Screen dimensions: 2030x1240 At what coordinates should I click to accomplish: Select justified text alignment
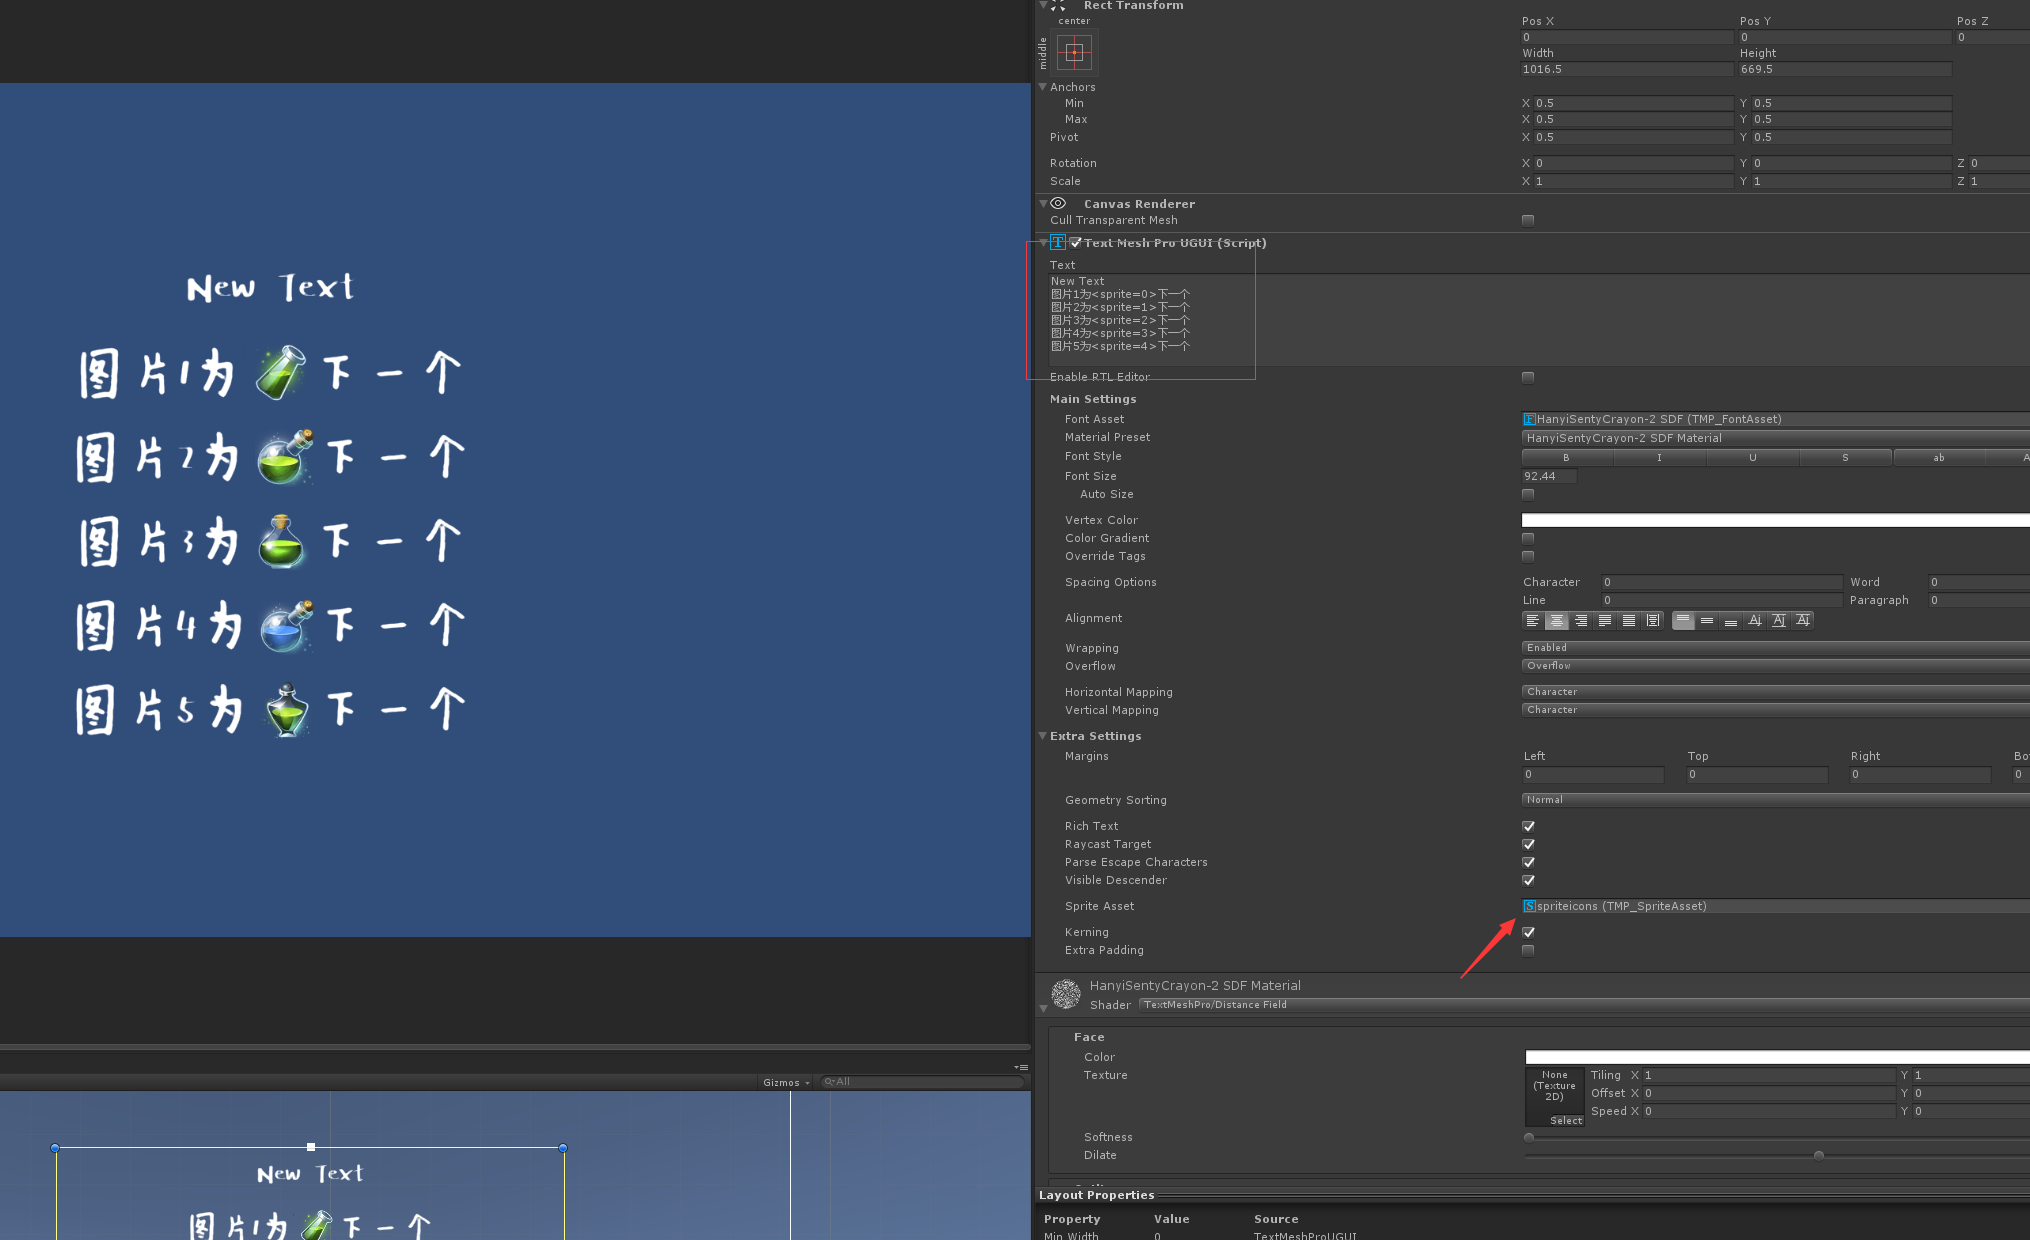1605,620
